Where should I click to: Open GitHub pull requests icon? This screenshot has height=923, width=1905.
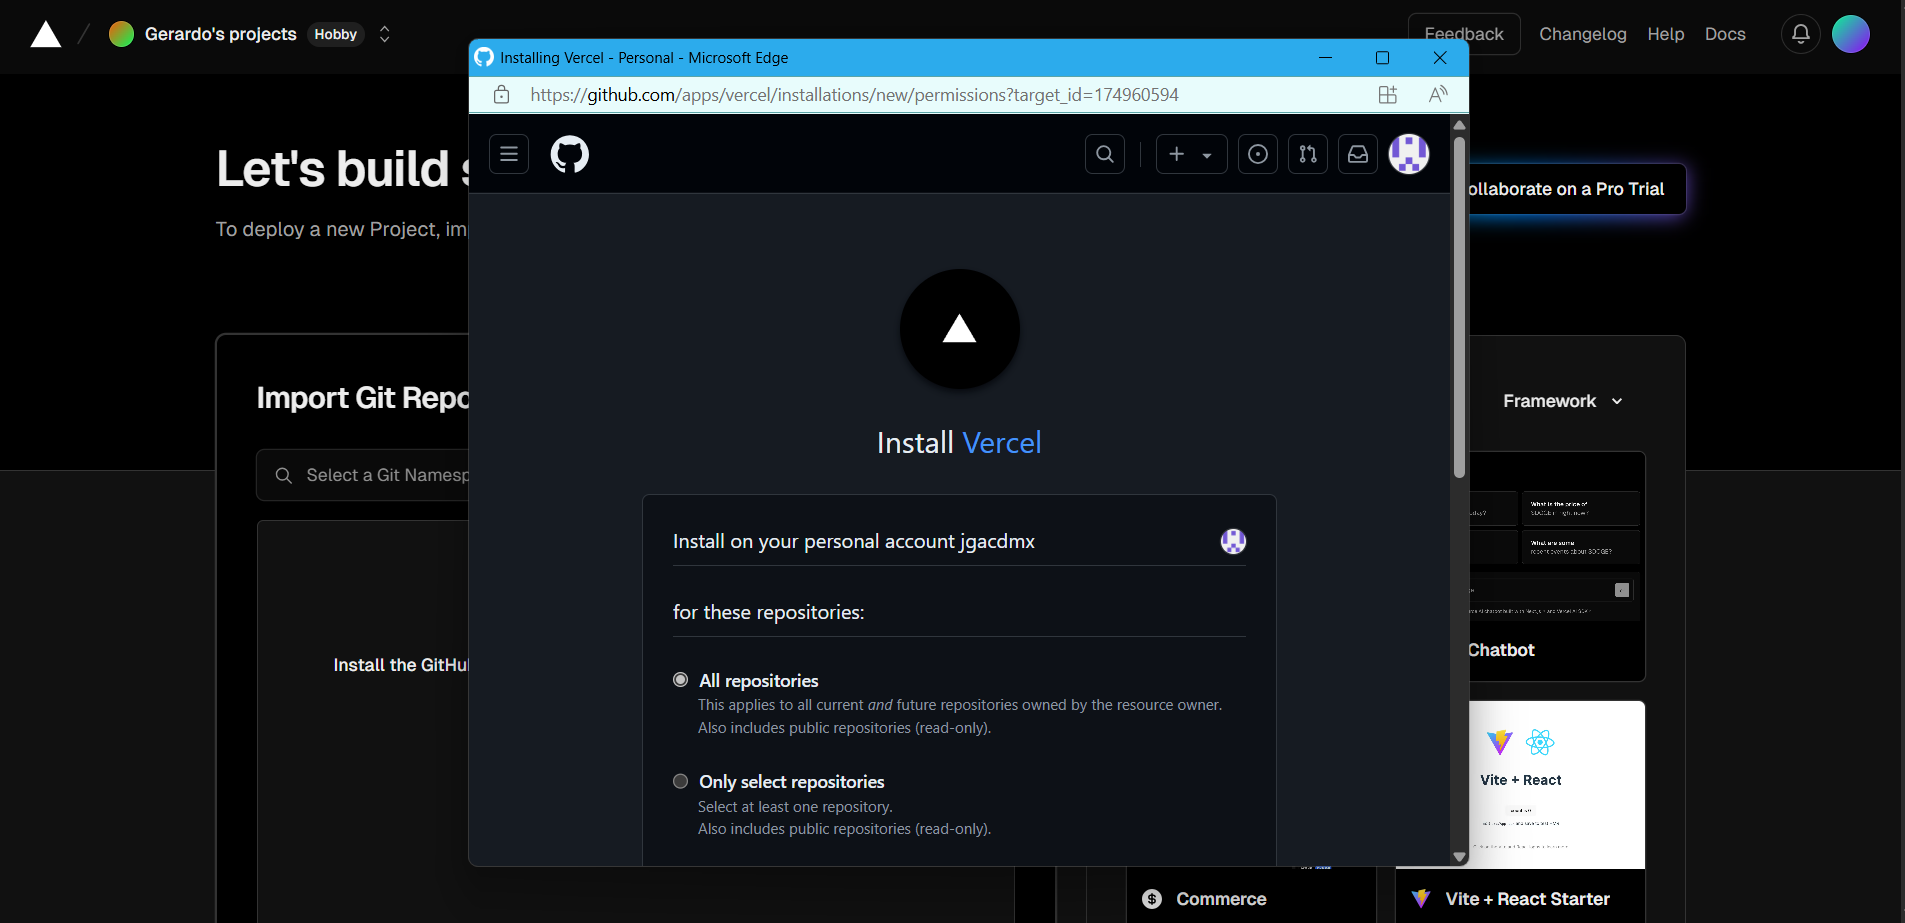[x=1308, y=154]
